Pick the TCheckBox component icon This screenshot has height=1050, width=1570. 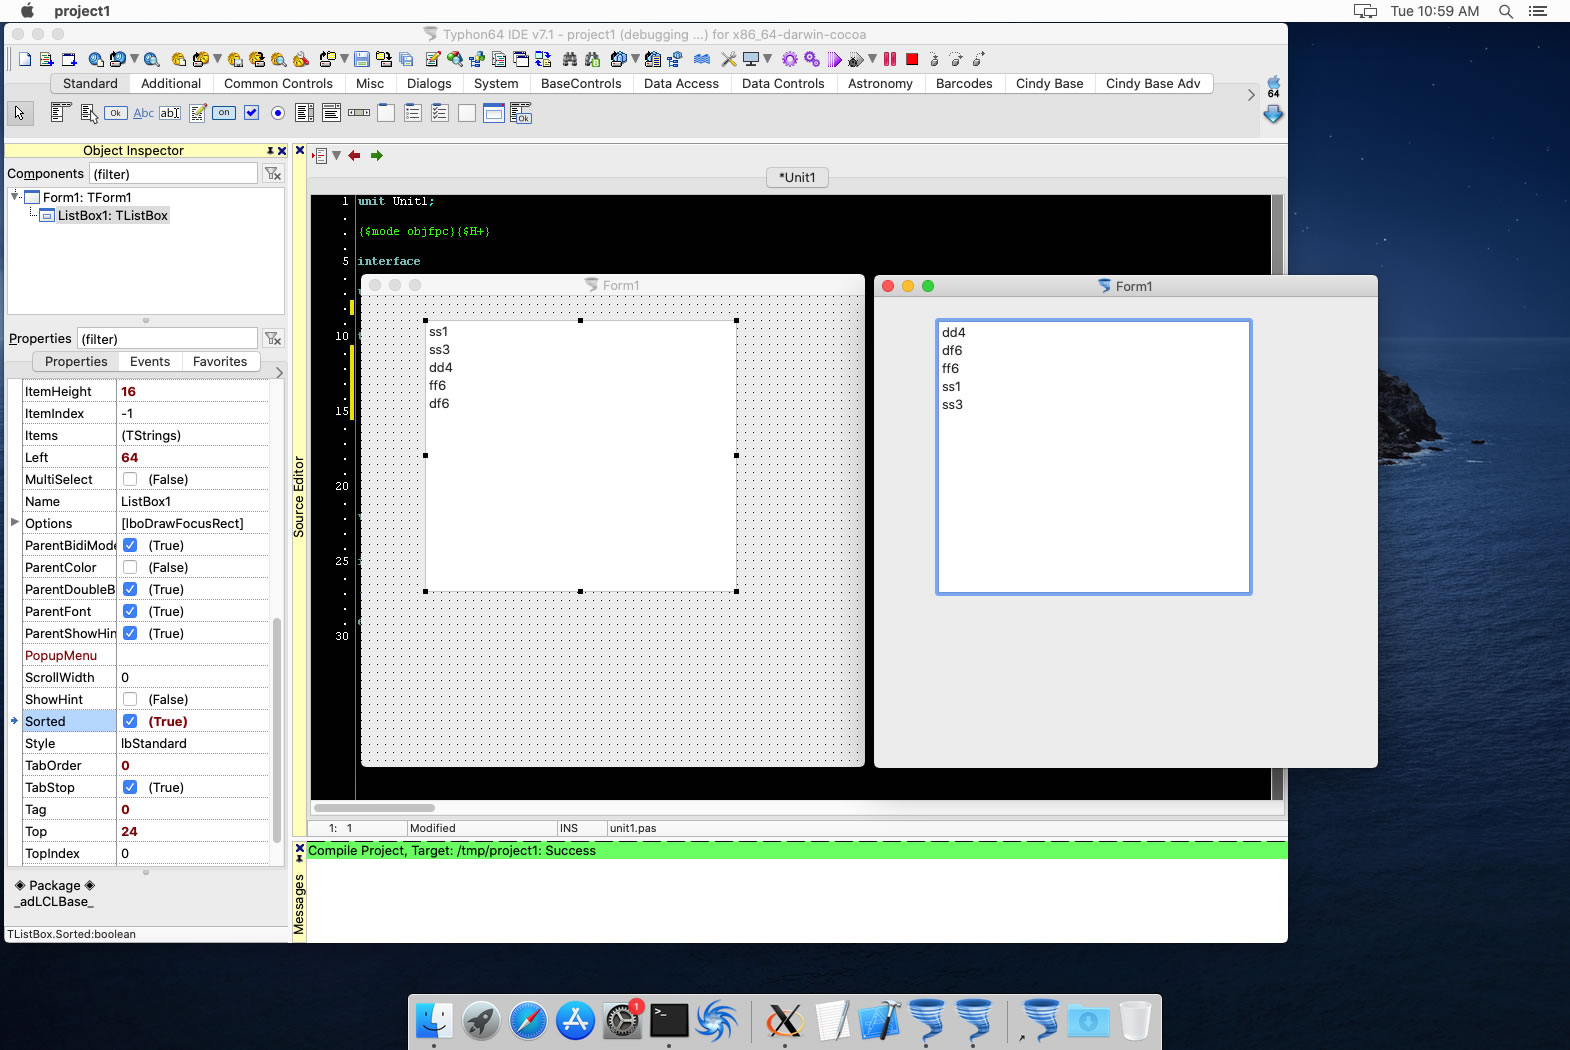click(x=251, y=112)
